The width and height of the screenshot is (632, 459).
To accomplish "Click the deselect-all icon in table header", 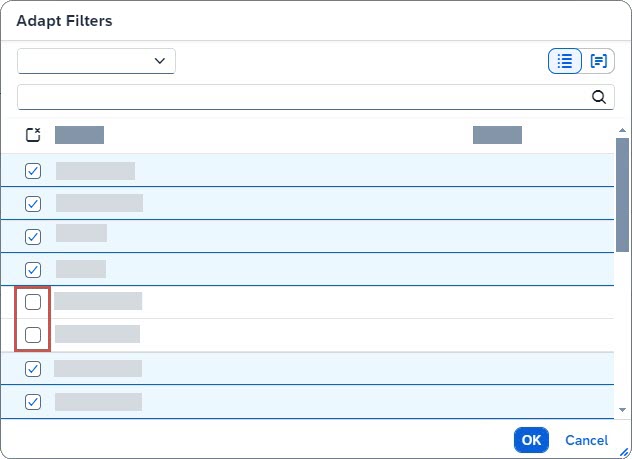I will pyautogui.click(x=33, y=135).
